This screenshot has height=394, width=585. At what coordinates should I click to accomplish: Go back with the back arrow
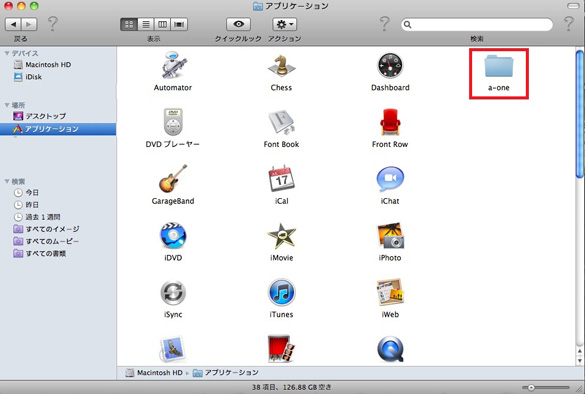pyautogui.click(x=13, y=25)
